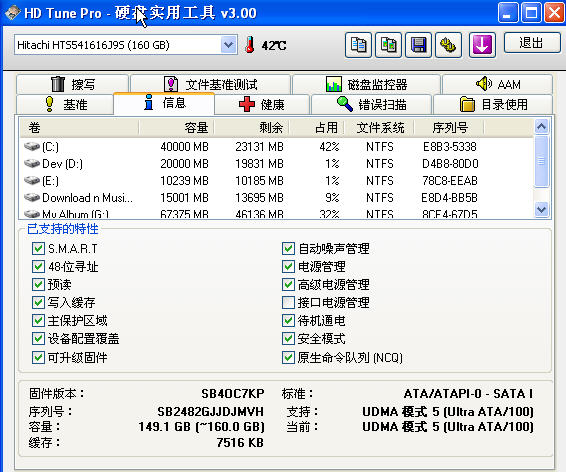Select the 信息 info tab
This screenshot has width=566, height=472.
pyautogui.click(x=164, y=103)
